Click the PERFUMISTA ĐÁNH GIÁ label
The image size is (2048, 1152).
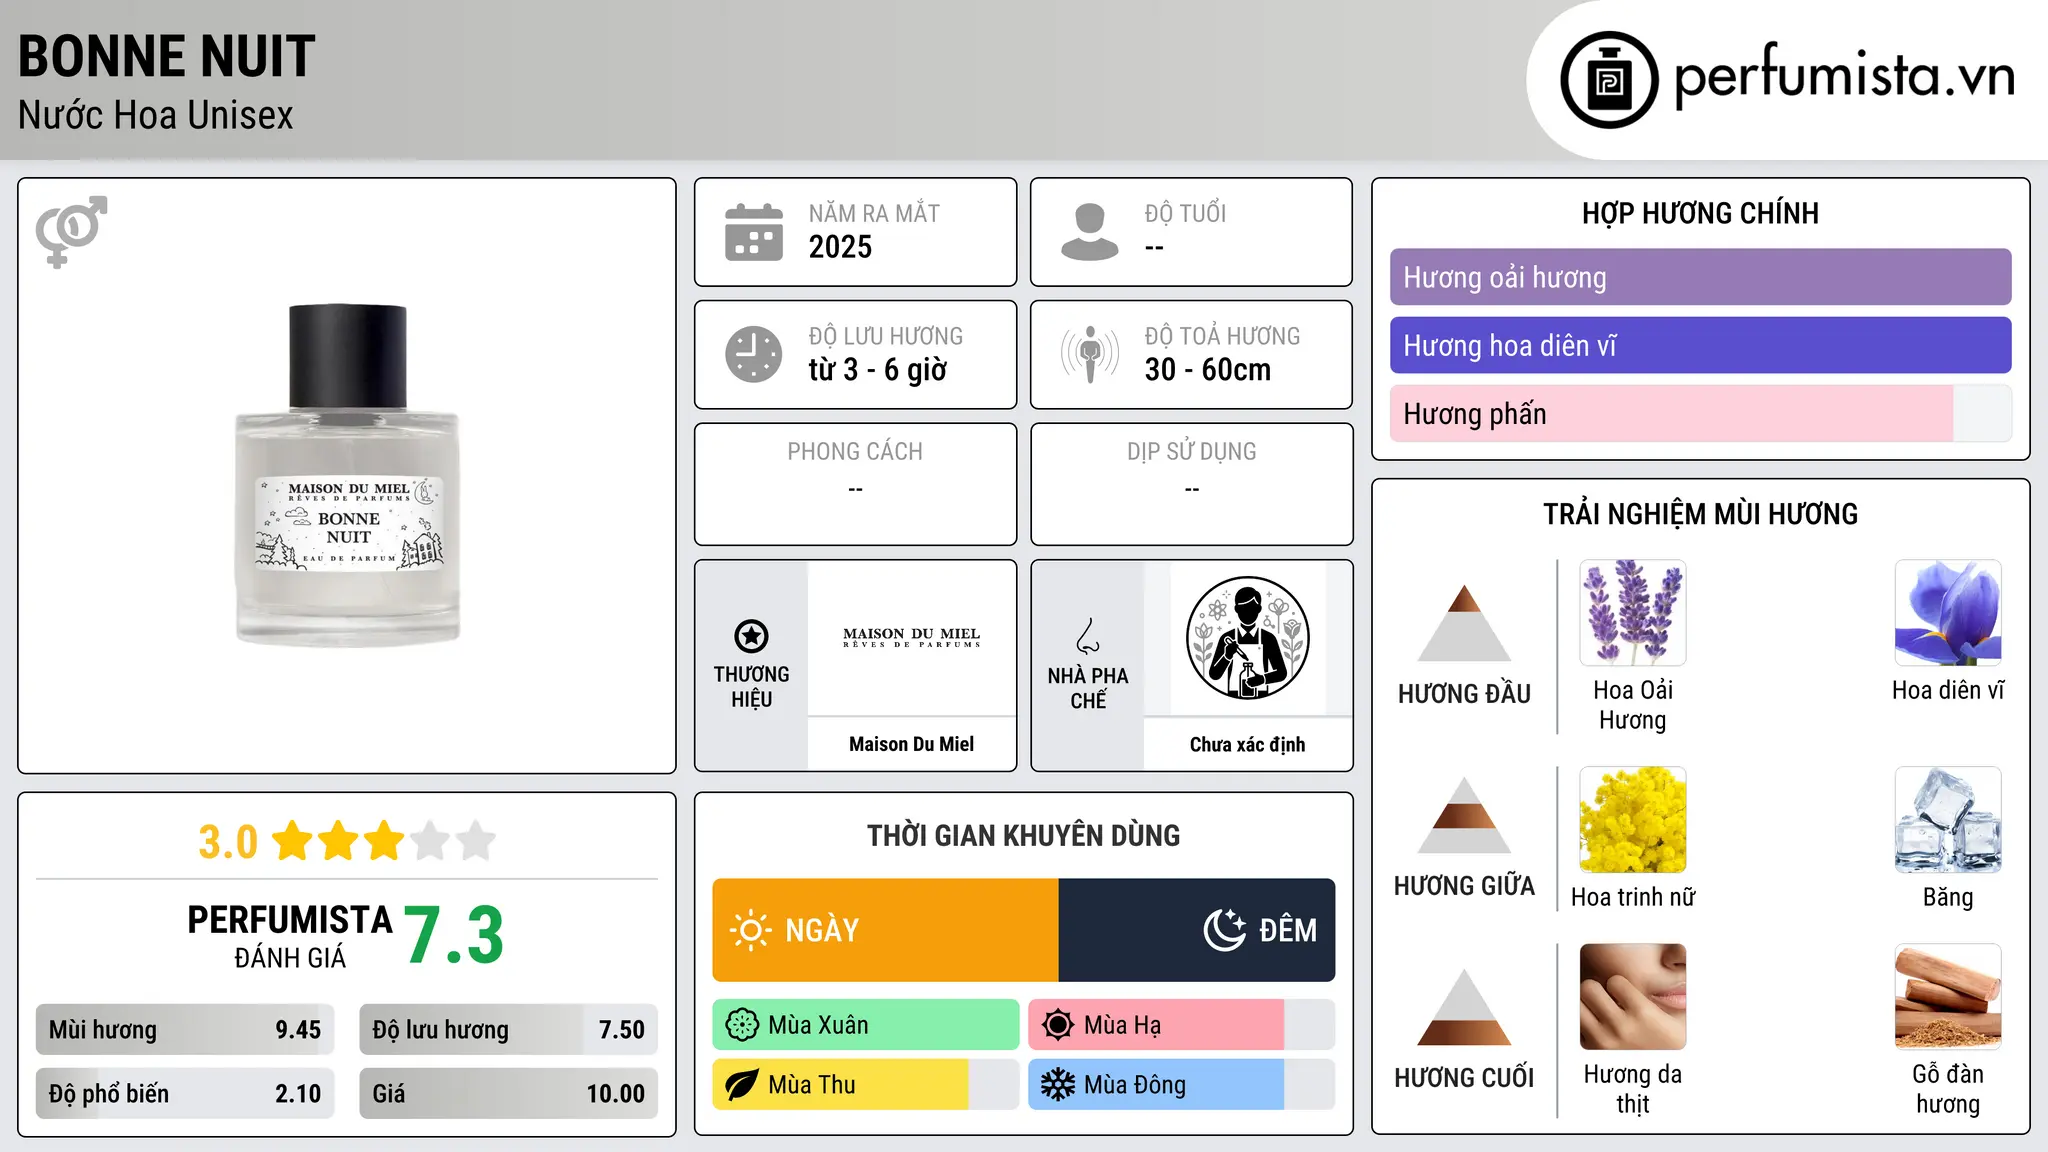(x=290, y=936)
